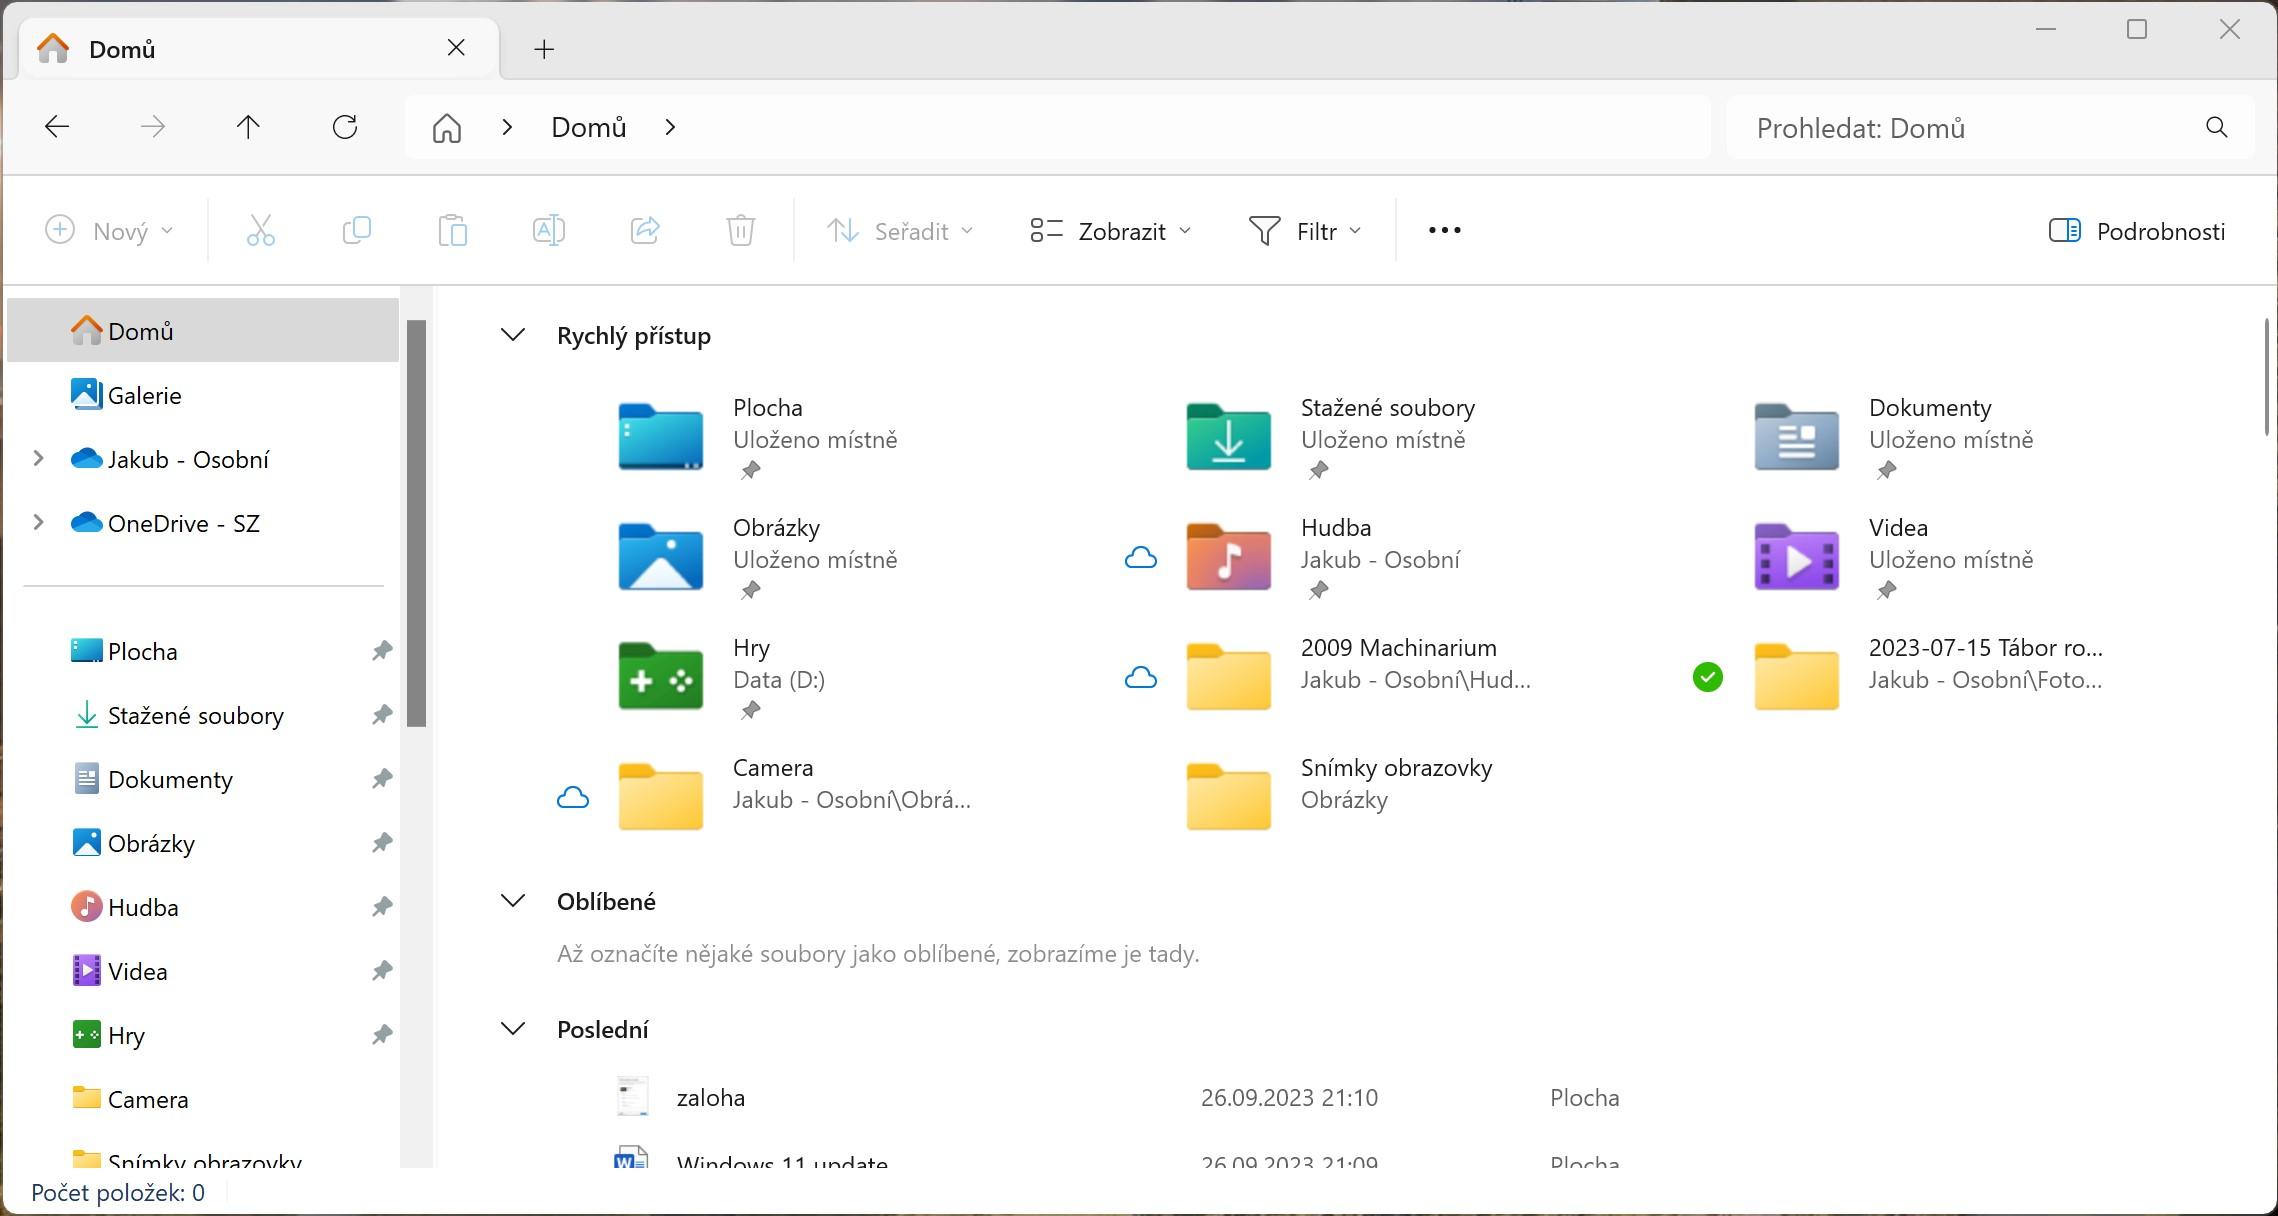
Task: Unpin Dokumenty in the sidebar
Action: [382, 779]
